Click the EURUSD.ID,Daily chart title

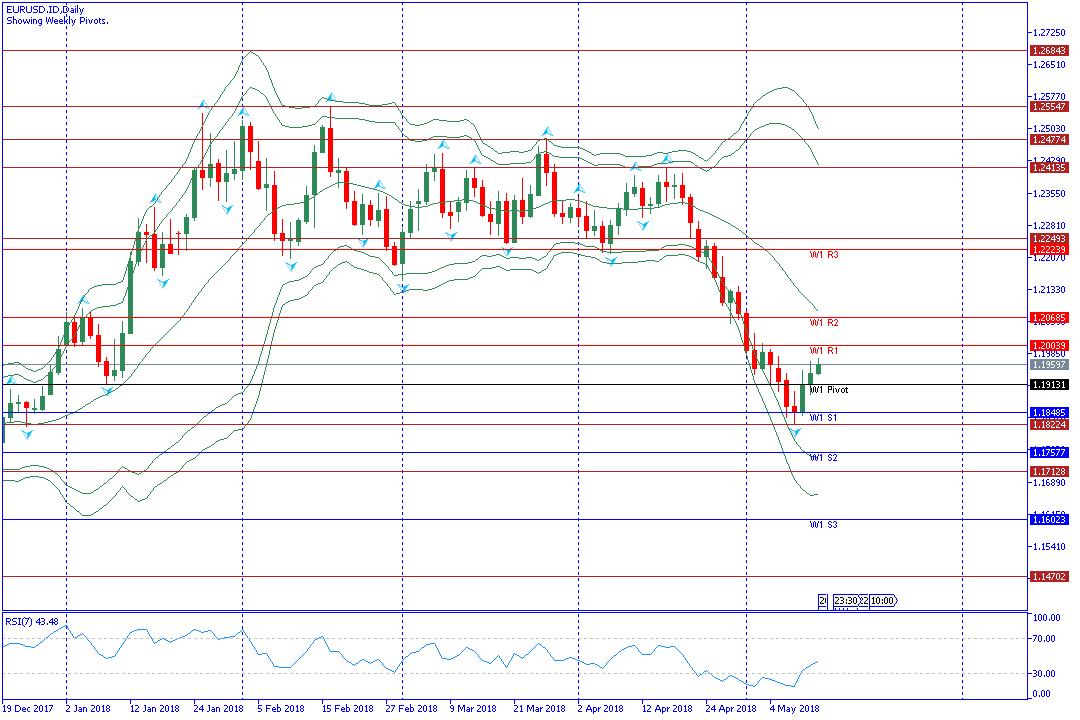click(45, 10)
